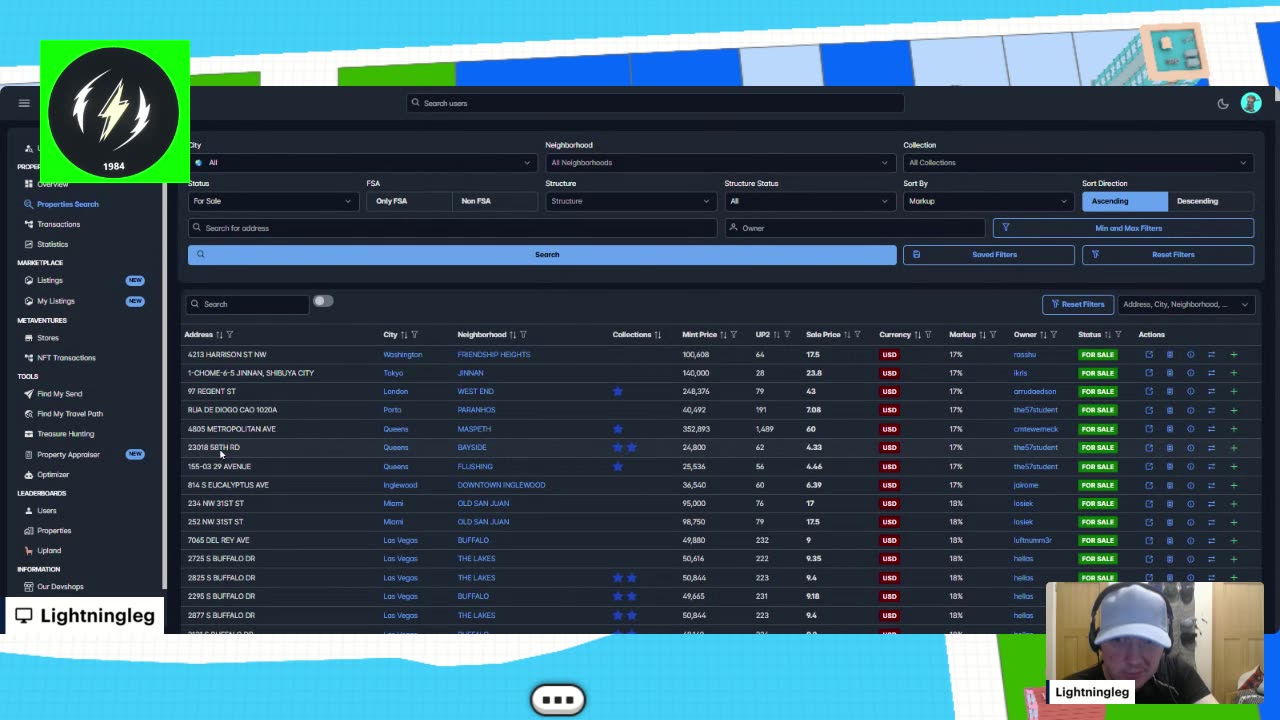Select Only FSA option
Image resolution: width=1280 pixels, height=720 pixels.
409,201
